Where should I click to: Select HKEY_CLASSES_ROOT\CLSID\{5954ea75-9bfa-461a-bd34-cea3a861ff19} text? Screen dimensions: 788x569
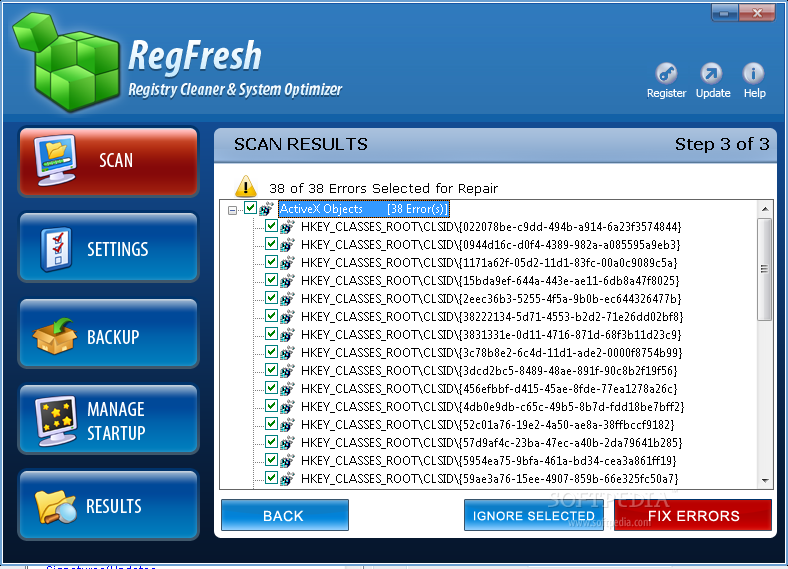pyautogui.click(x=488, y=461)
